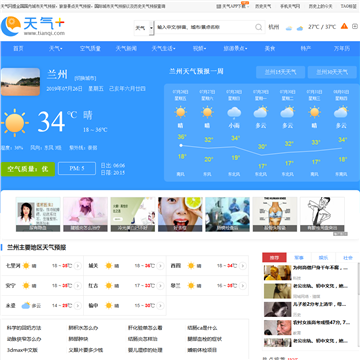Click the arrow button in 西固 row

pos(243,266)
